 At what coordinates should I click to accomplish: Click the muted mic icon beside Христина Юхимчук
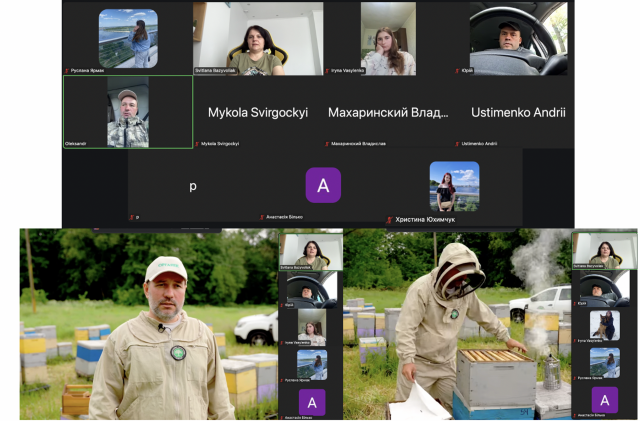(389, 218)
